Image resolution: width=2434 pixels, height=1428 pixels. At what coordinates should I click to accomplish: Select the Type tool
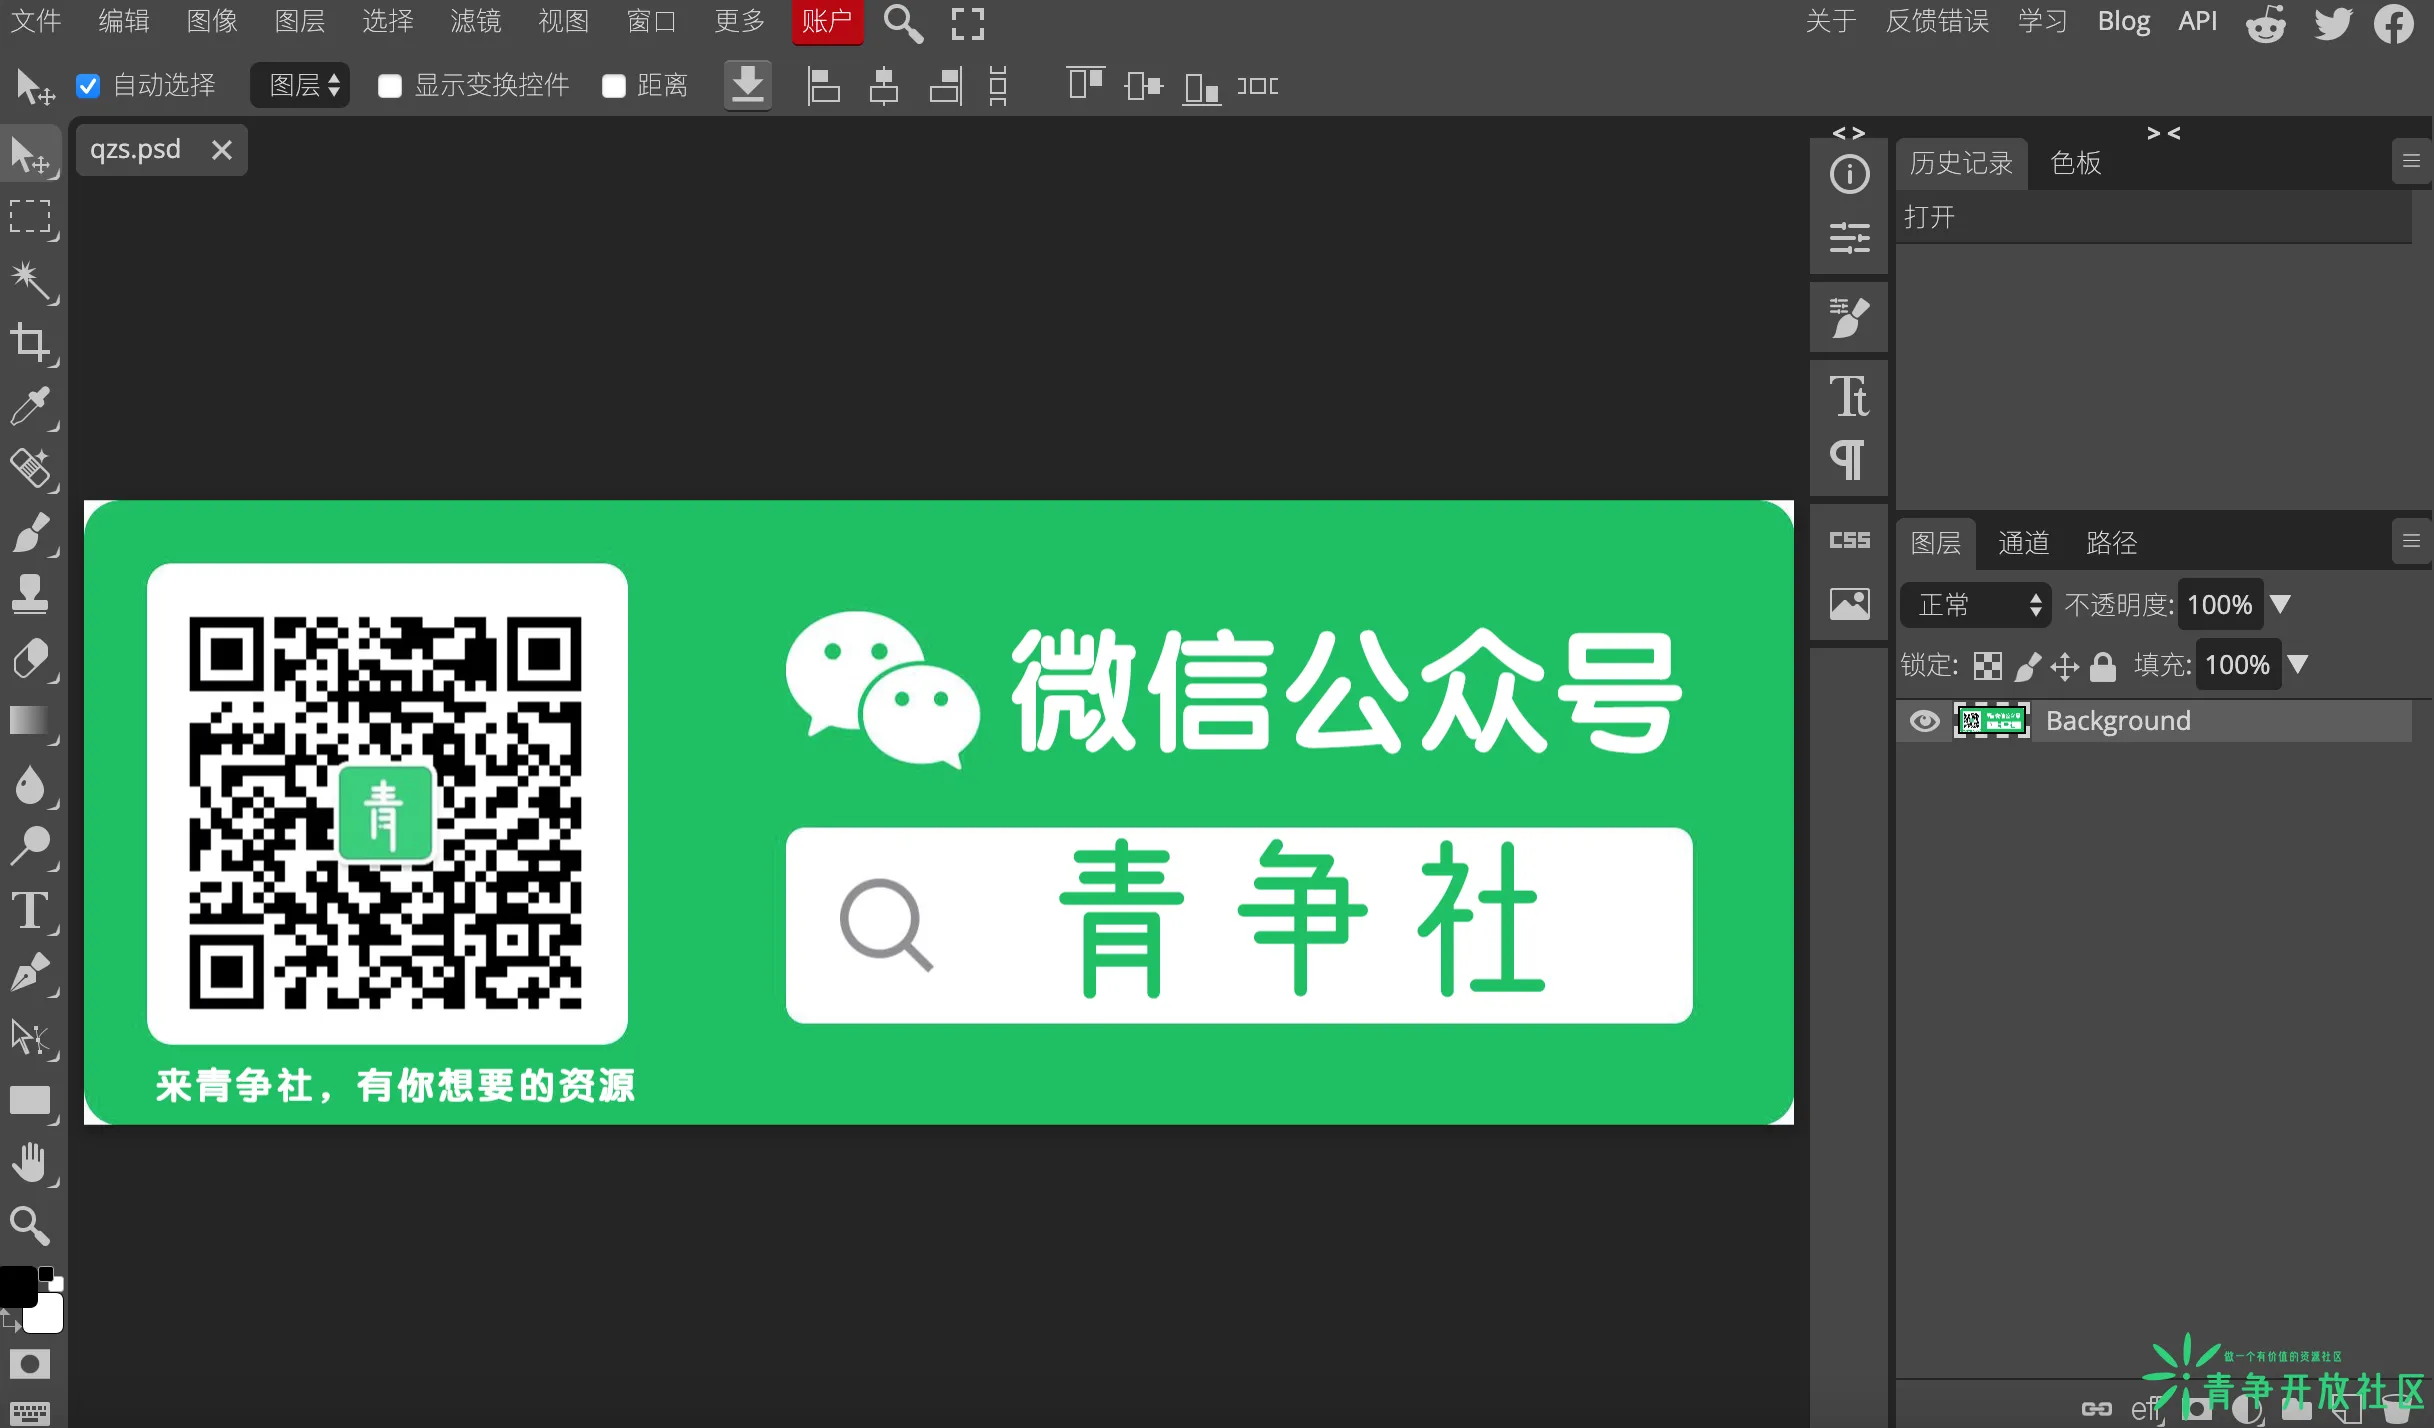pyautogui.click(x=30, y=911)
